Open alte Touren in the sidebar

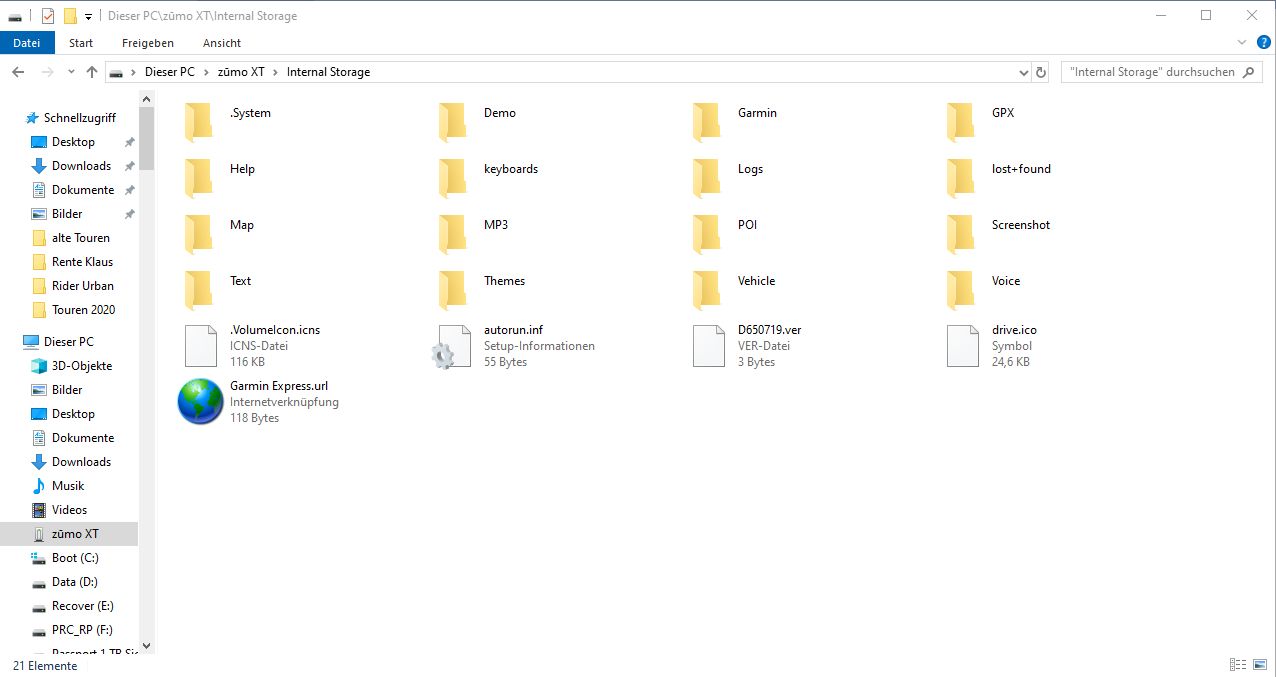pyautogui.click(x=80, y=238)
